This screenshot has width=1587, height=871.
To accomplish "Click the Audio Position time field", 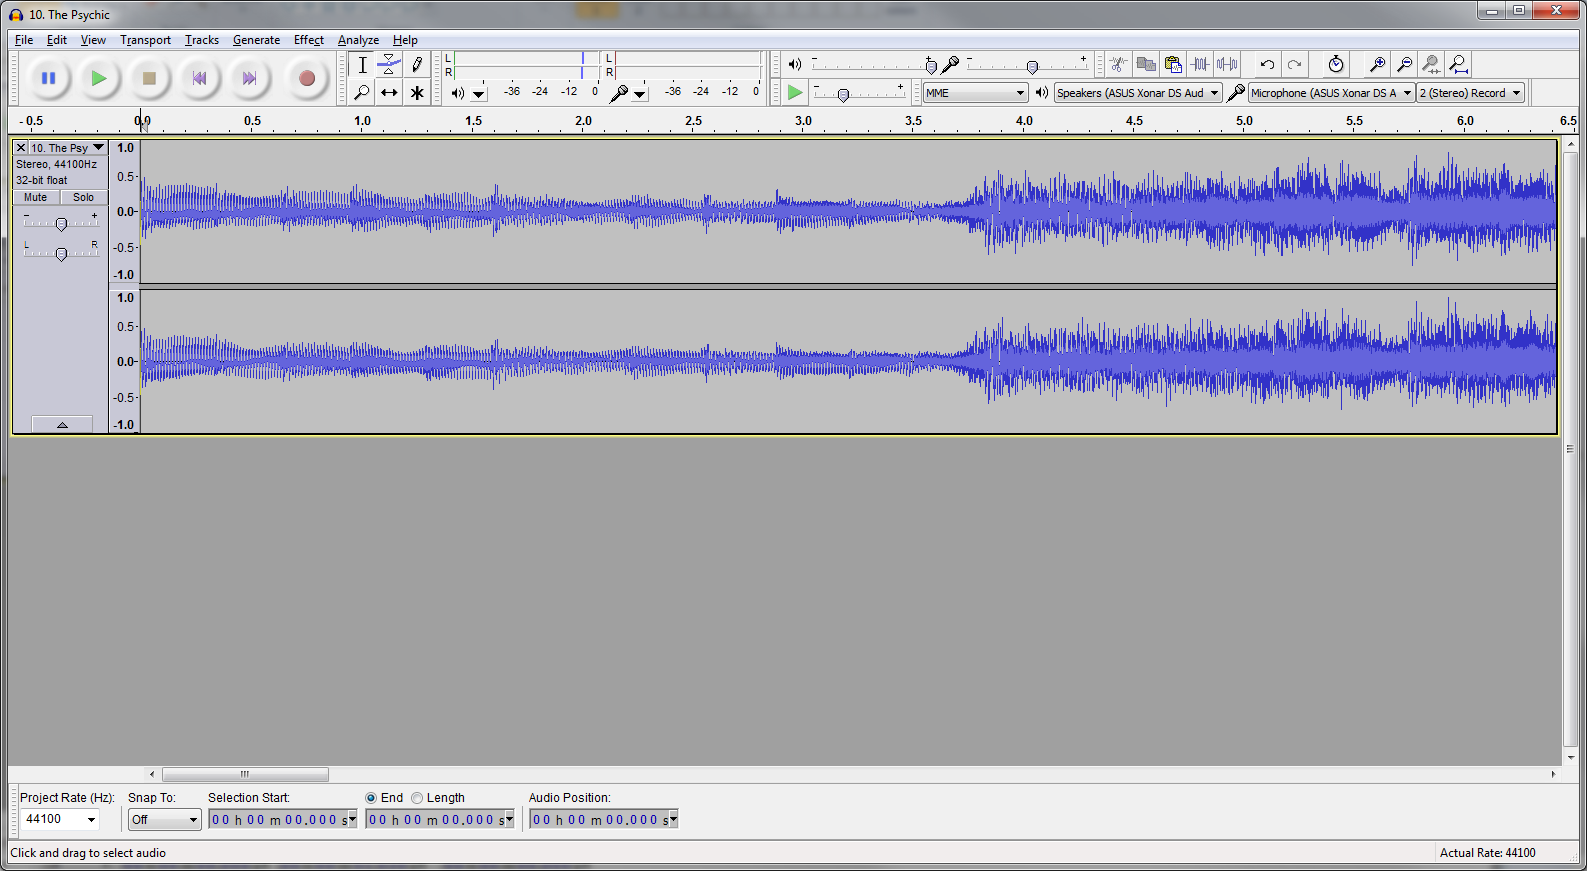I will click(604, 820).
